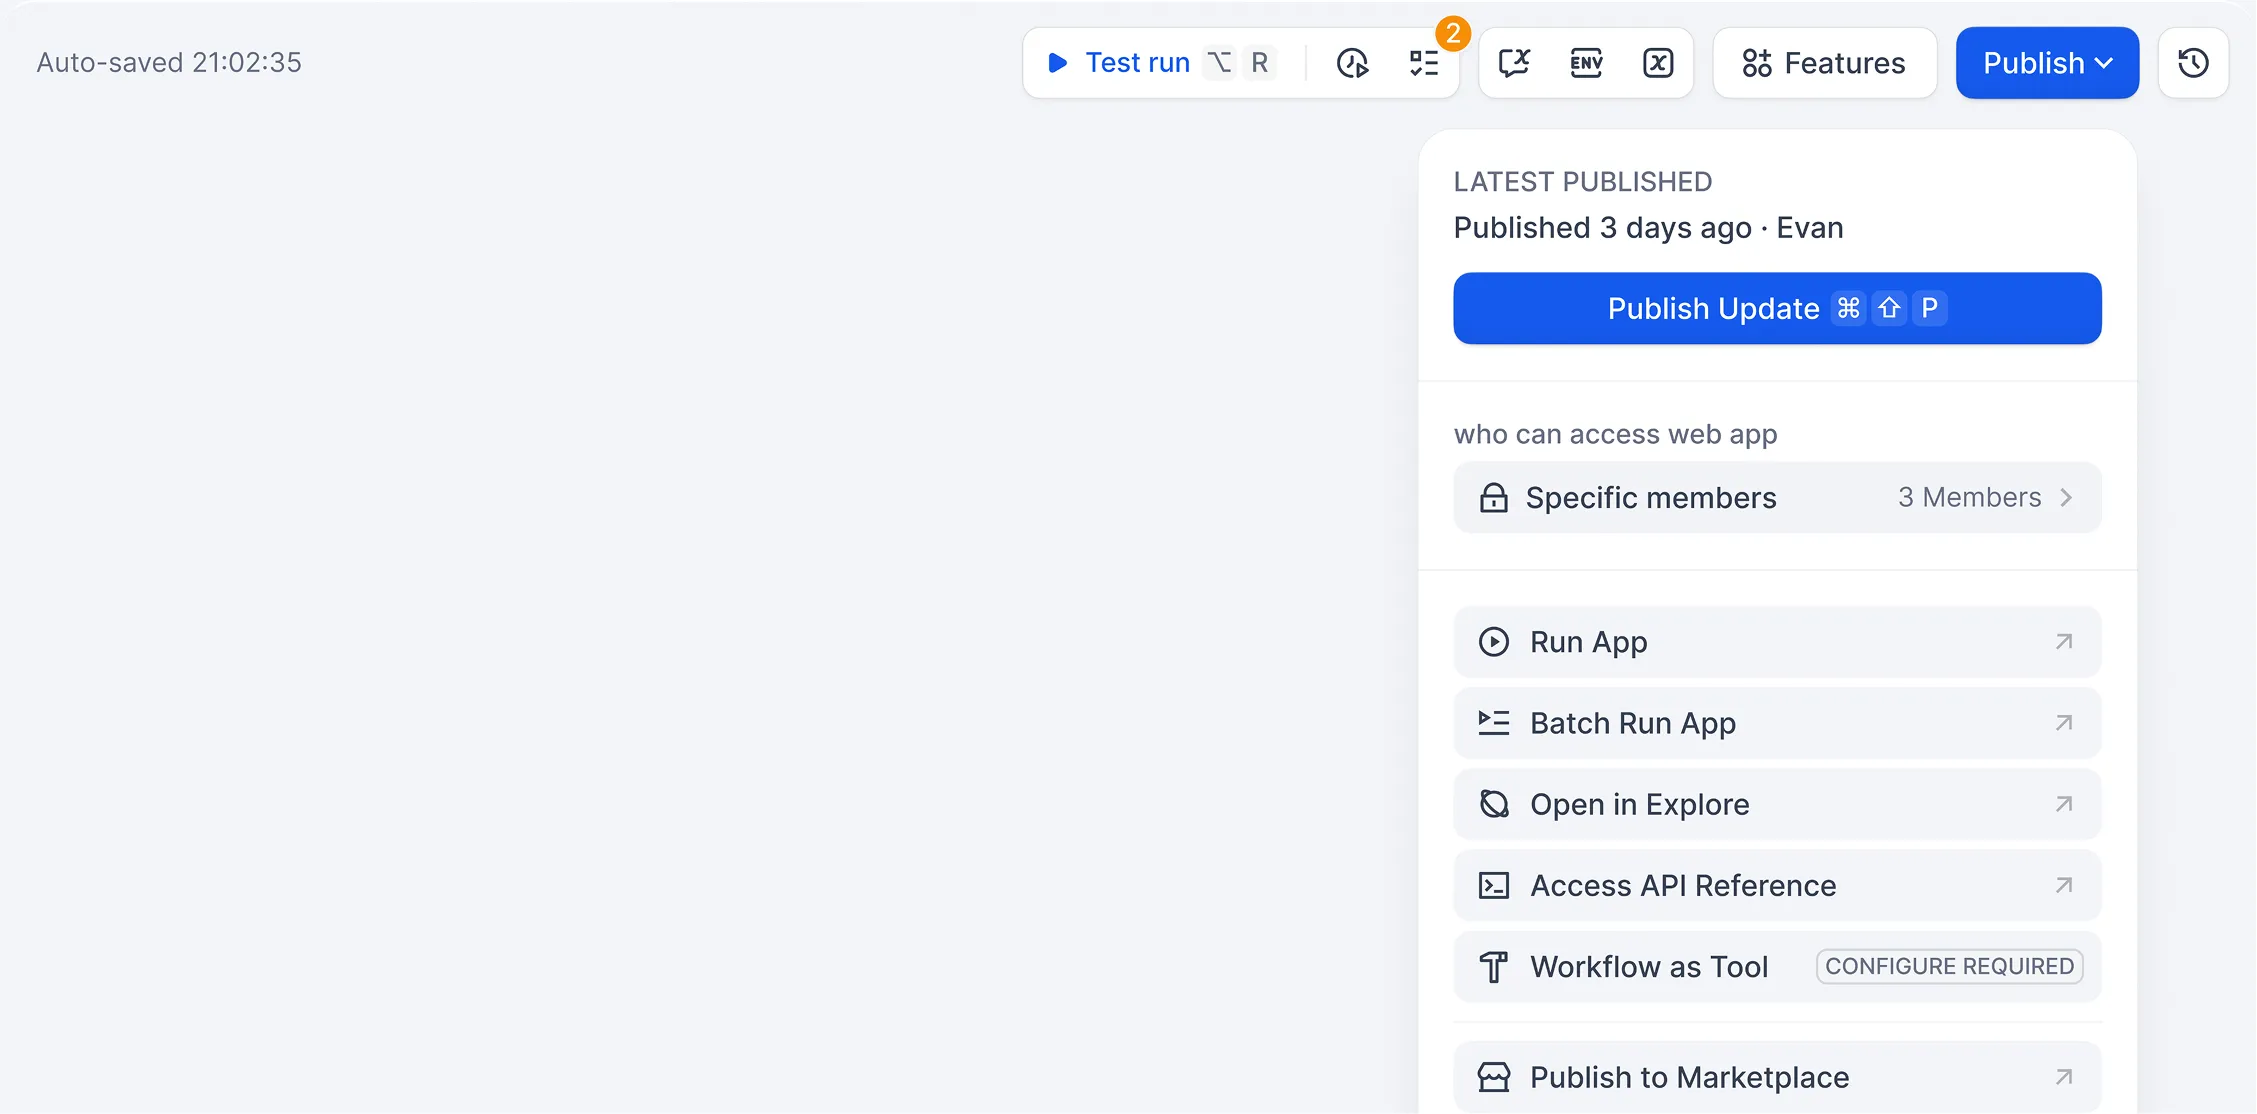Click Publish Update button

1777,308
